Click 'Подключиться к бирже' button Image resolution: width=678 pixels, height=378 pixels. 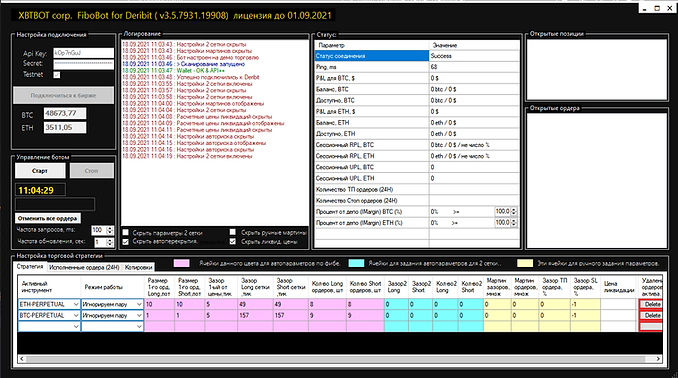pos(63,96)
